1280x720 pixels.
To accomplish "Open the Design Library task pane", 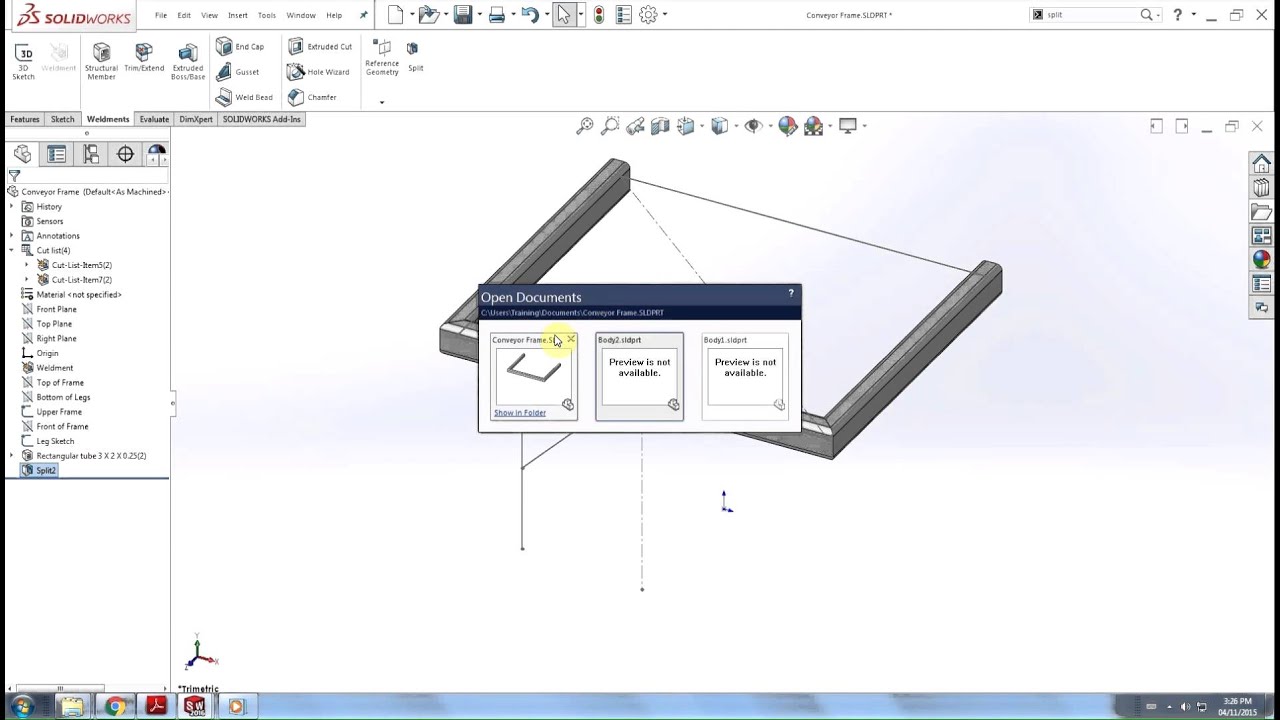I will [1262, 188].
